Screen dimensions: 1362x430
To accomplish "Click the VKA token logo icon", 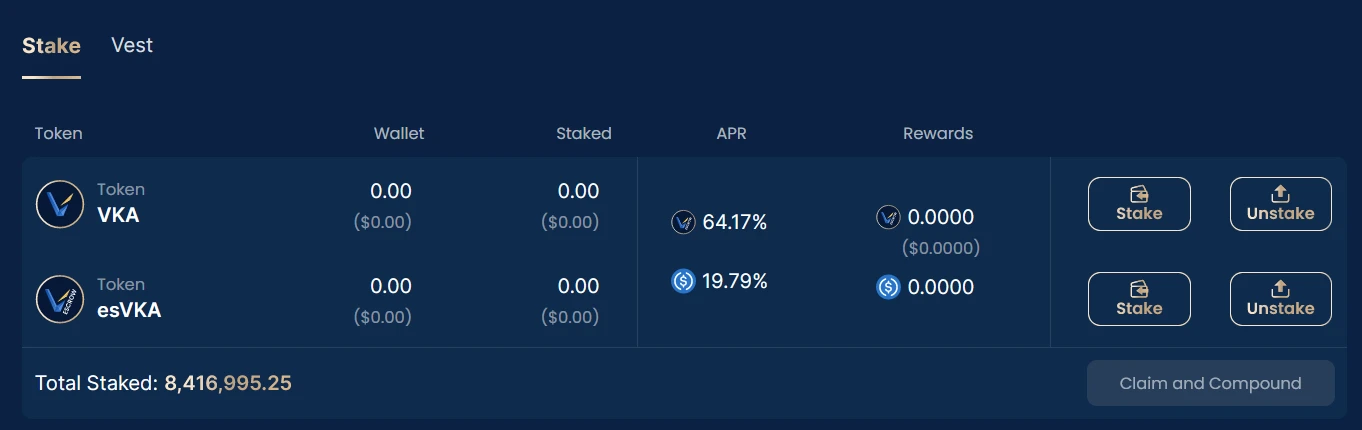I will tap(60, 204).
